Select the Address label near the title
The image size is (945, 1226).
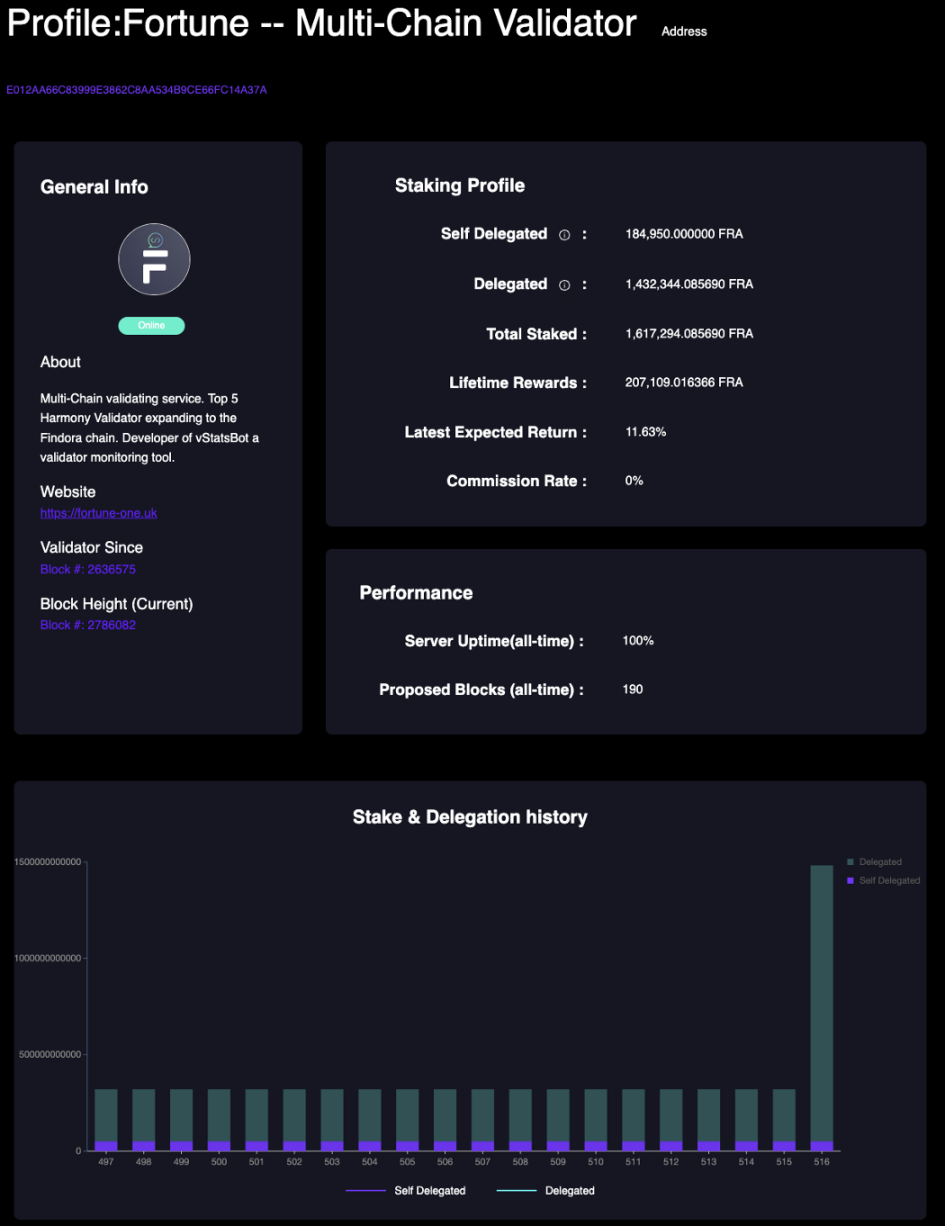(x=683, y=31)
